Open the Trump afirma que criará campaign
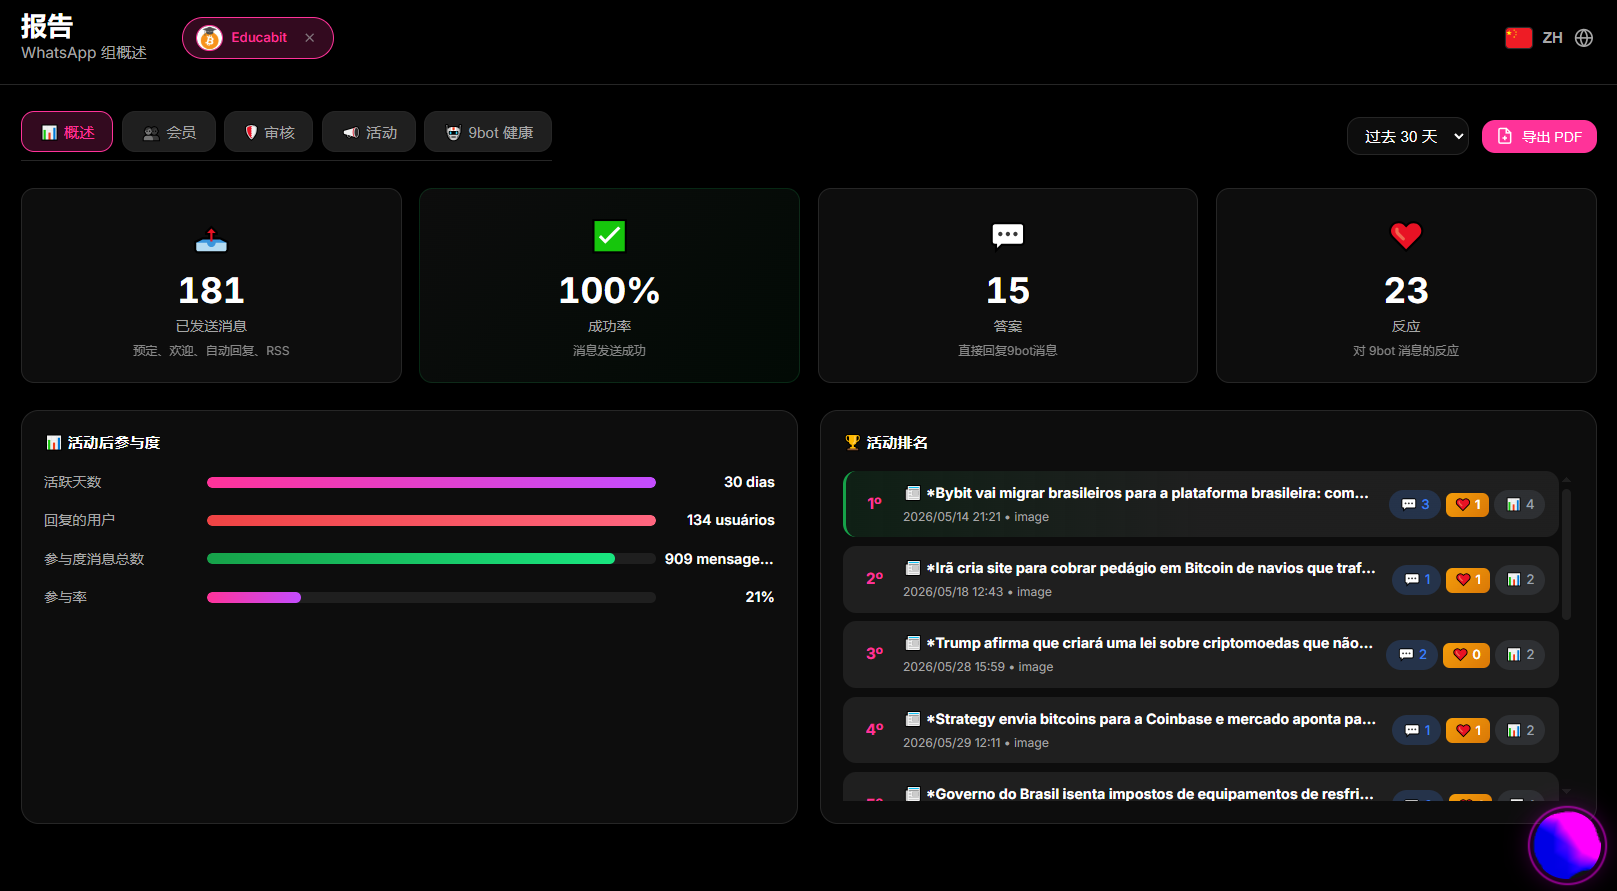1617x891 pixels. click(x=1200, y=654)
